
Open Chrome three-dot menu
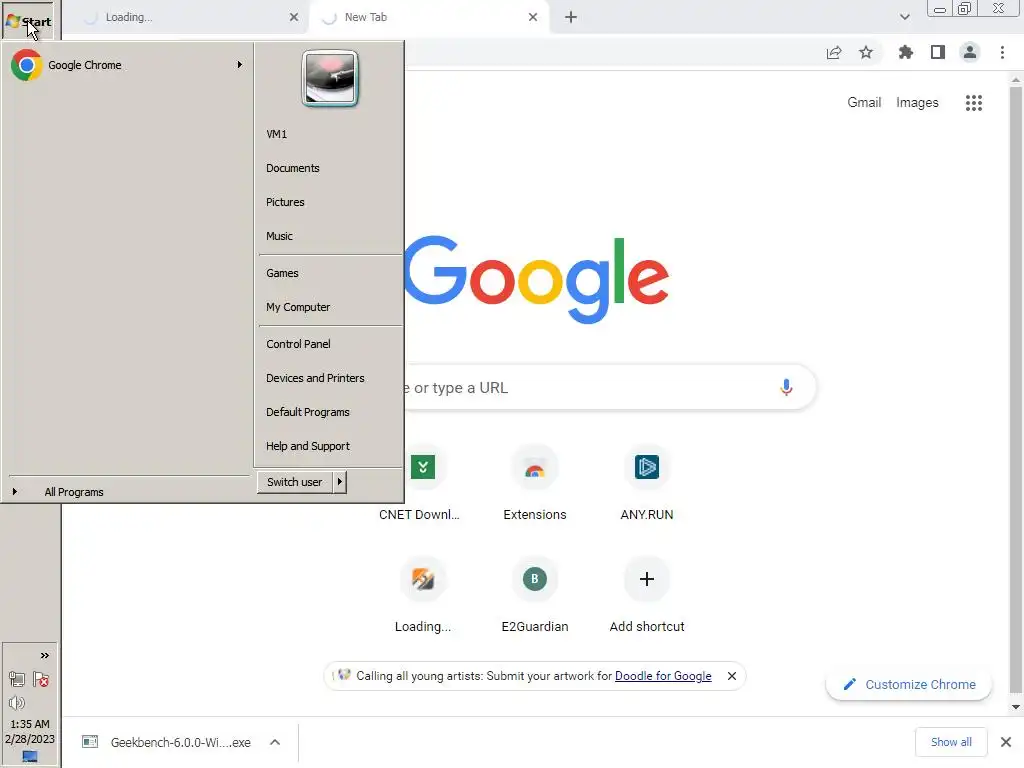click(1002, 52)
